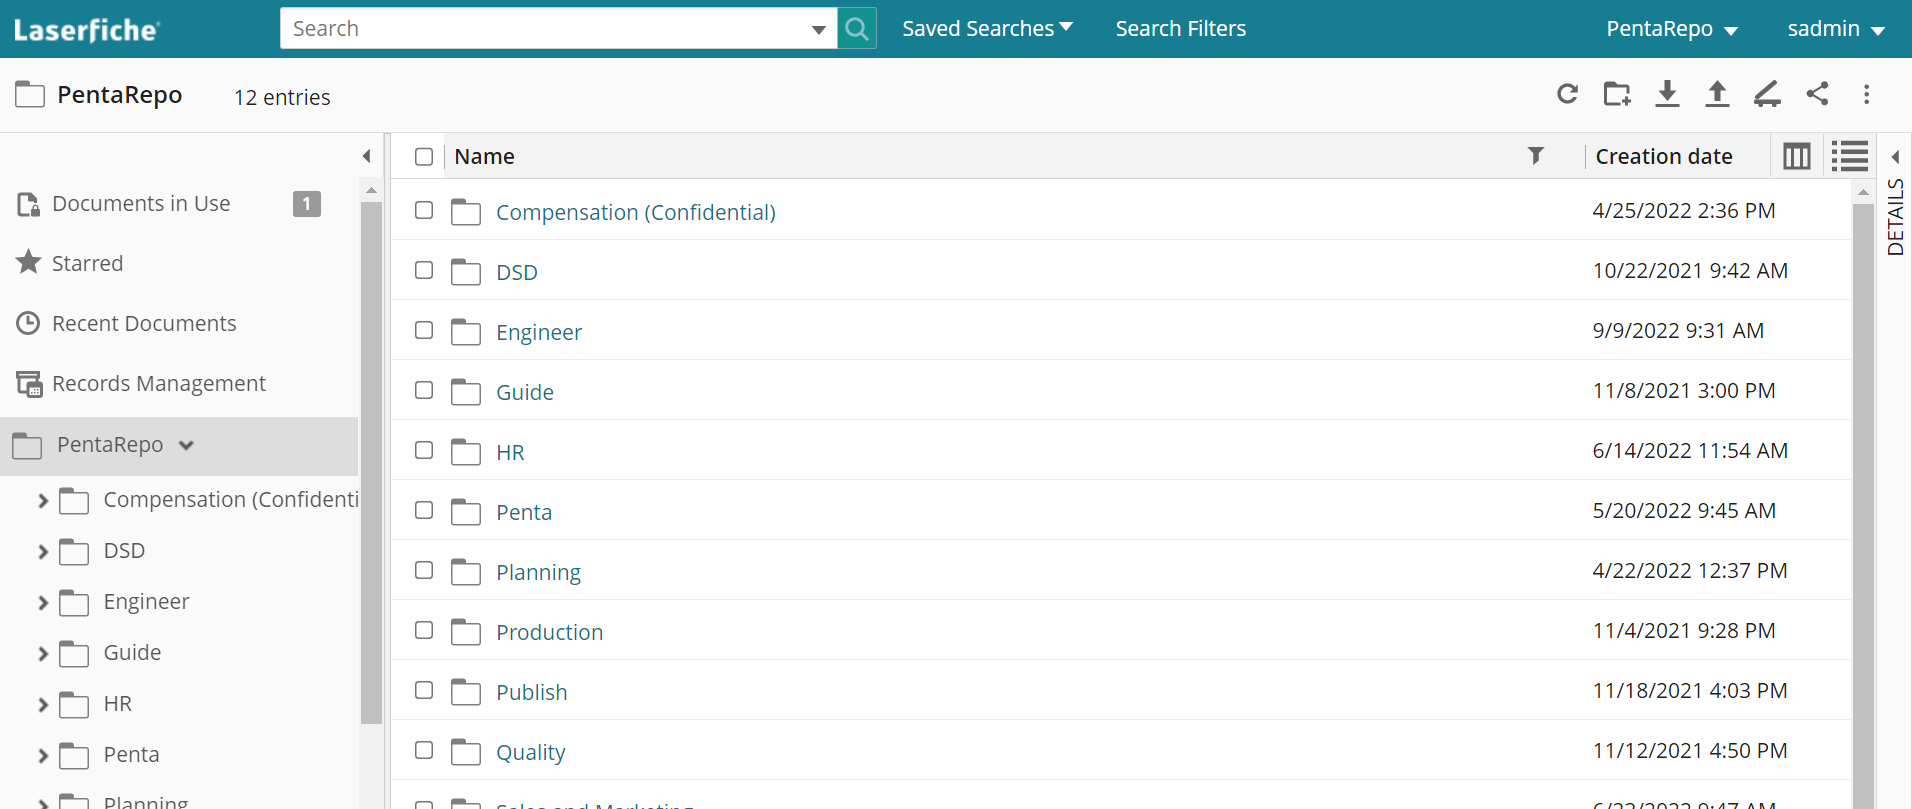Expand the Engineer tree node
This screenshot has width=1912, height=809.
43,602
